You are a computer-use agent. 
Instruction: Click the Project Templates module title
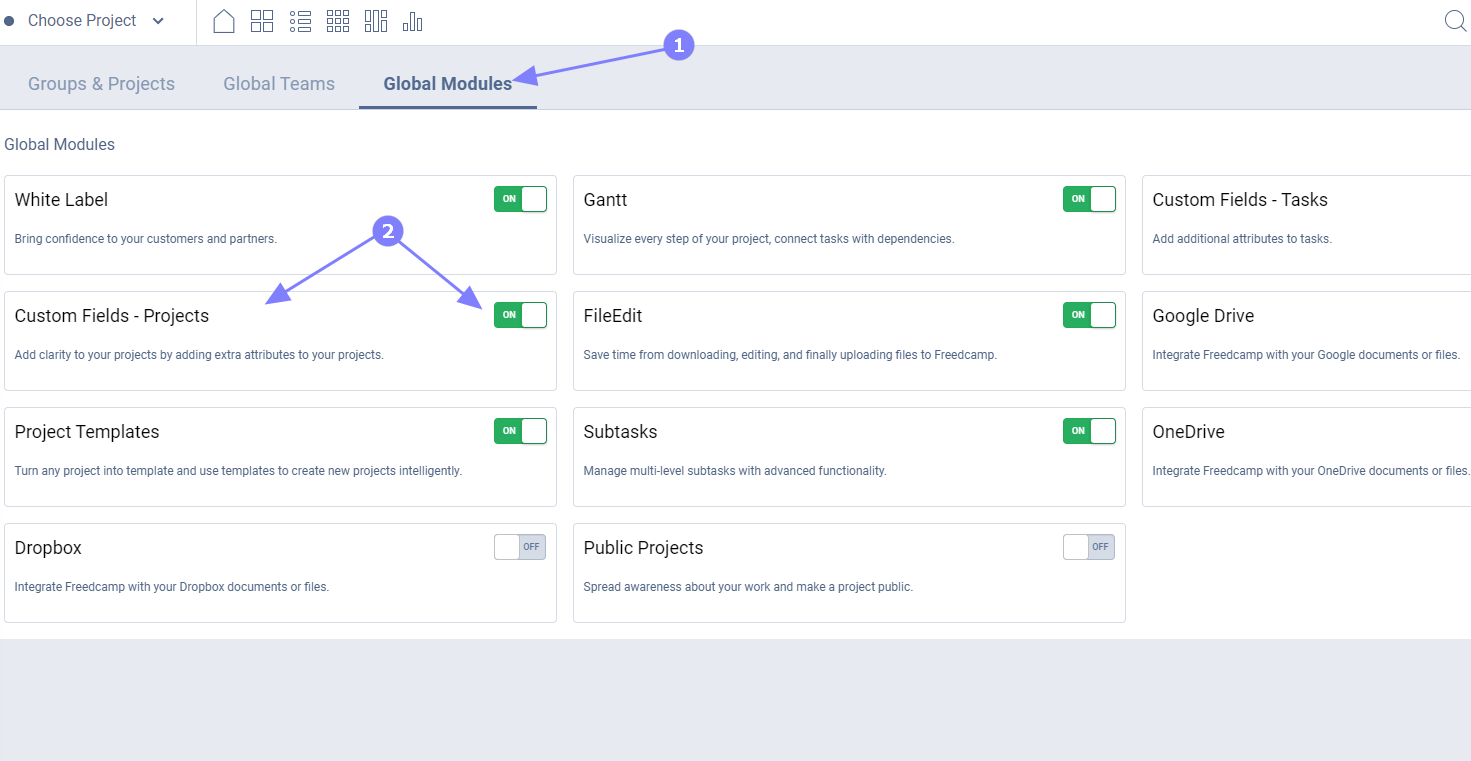point(87,432)
